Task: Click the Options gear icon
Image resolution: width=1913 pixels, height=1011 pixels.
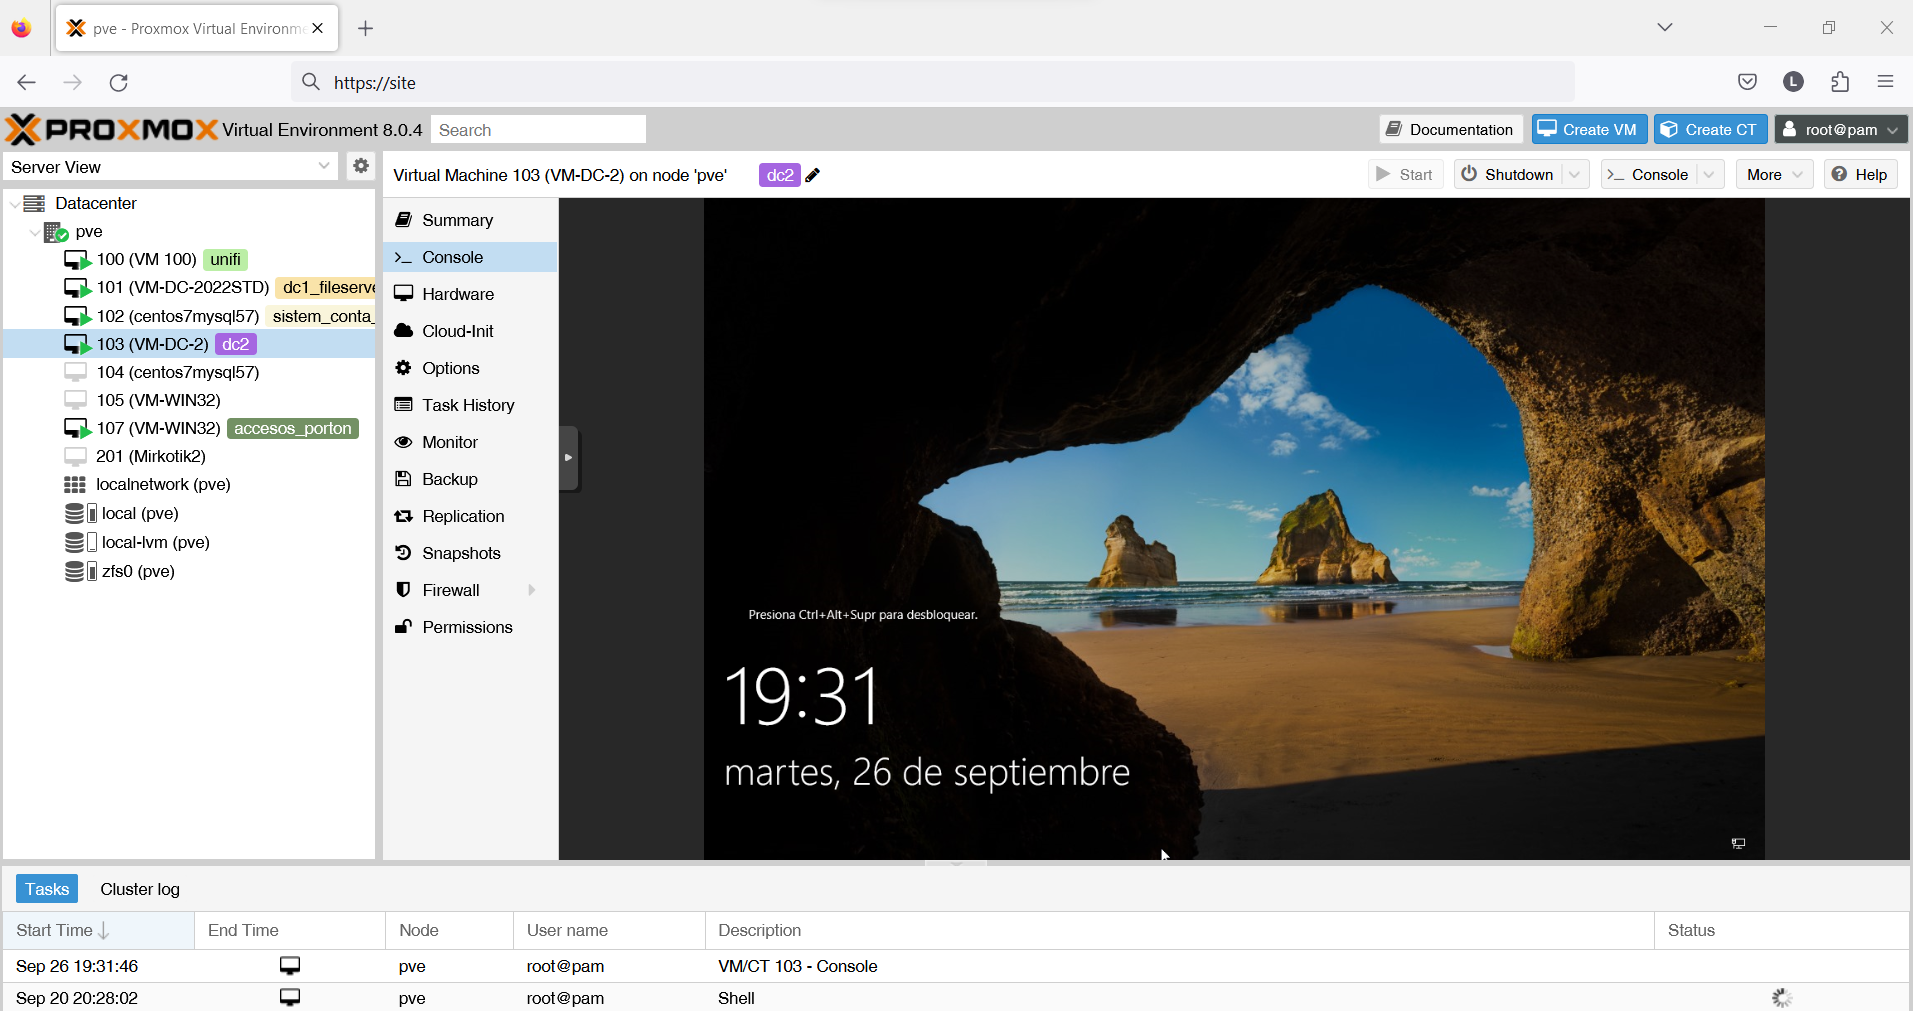Action: click(404, 368)
